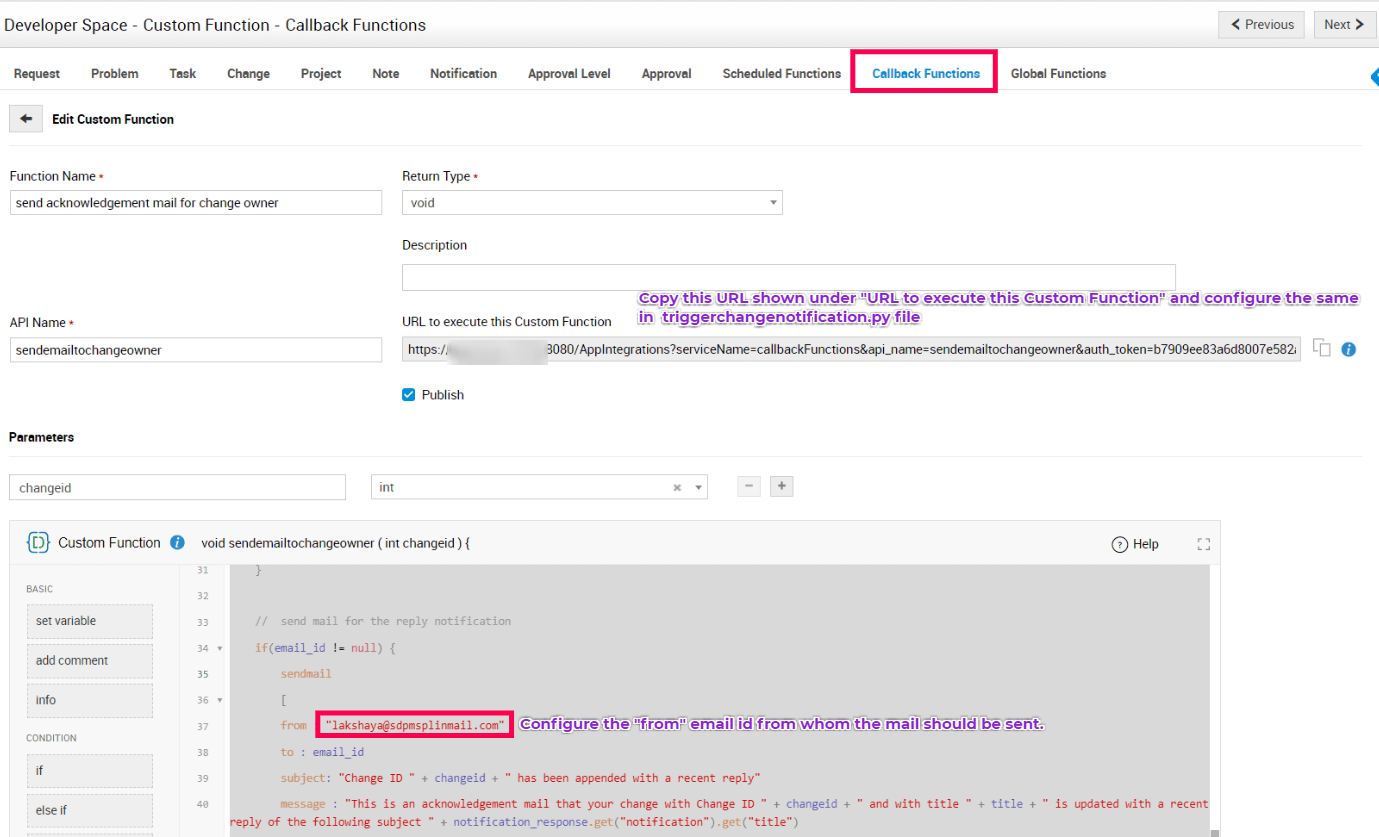Click the info icon beside Custom Function title
The height and width of the screenshot is (837, 1379).
tap(177, 543)
